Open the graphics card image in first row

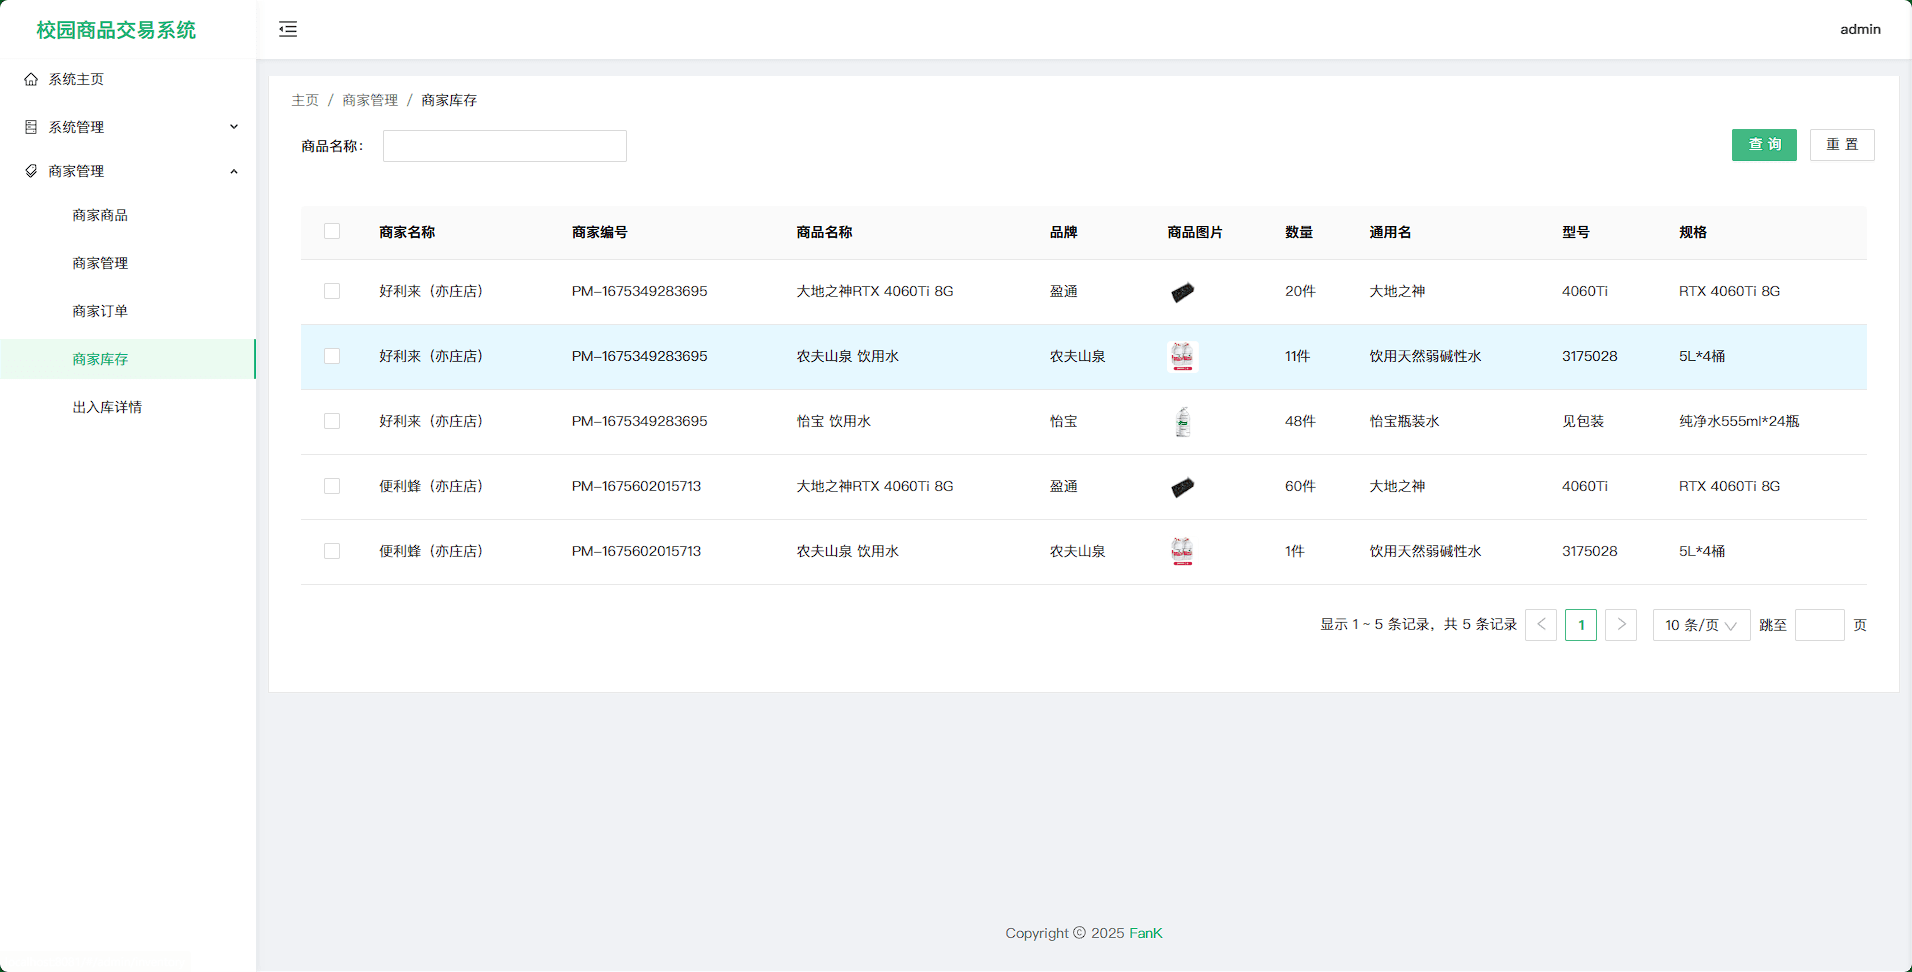1182,292
